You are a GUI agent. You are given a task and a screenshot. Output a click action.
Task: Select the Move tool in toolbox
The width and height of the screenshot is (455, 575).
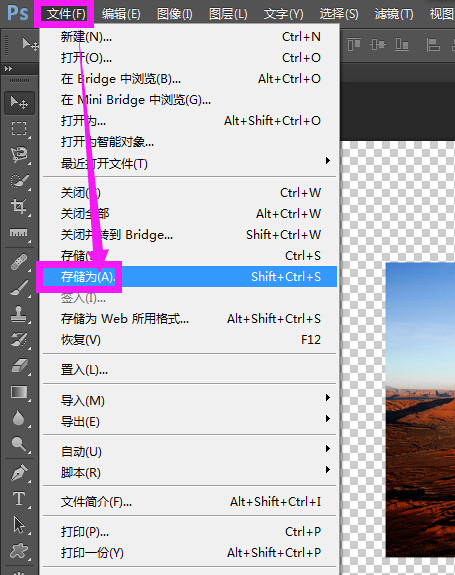[19, 103]
